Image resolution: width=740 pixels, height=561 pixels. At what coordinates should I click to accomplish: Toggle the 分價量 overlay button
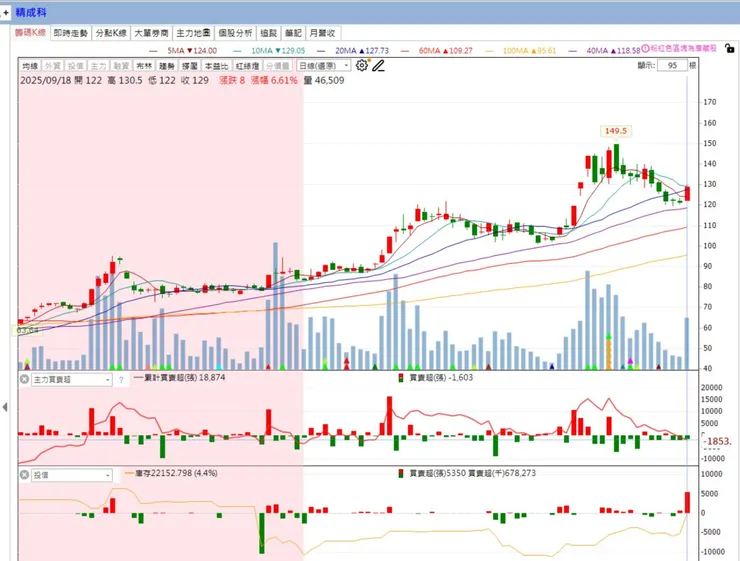[279, 66]
